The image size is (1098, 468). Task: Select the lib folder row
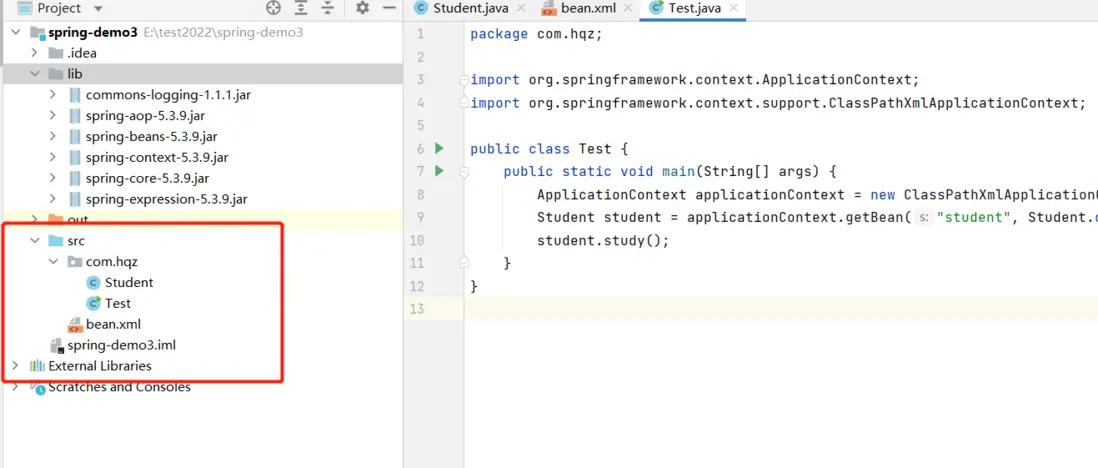pos(202,74)
